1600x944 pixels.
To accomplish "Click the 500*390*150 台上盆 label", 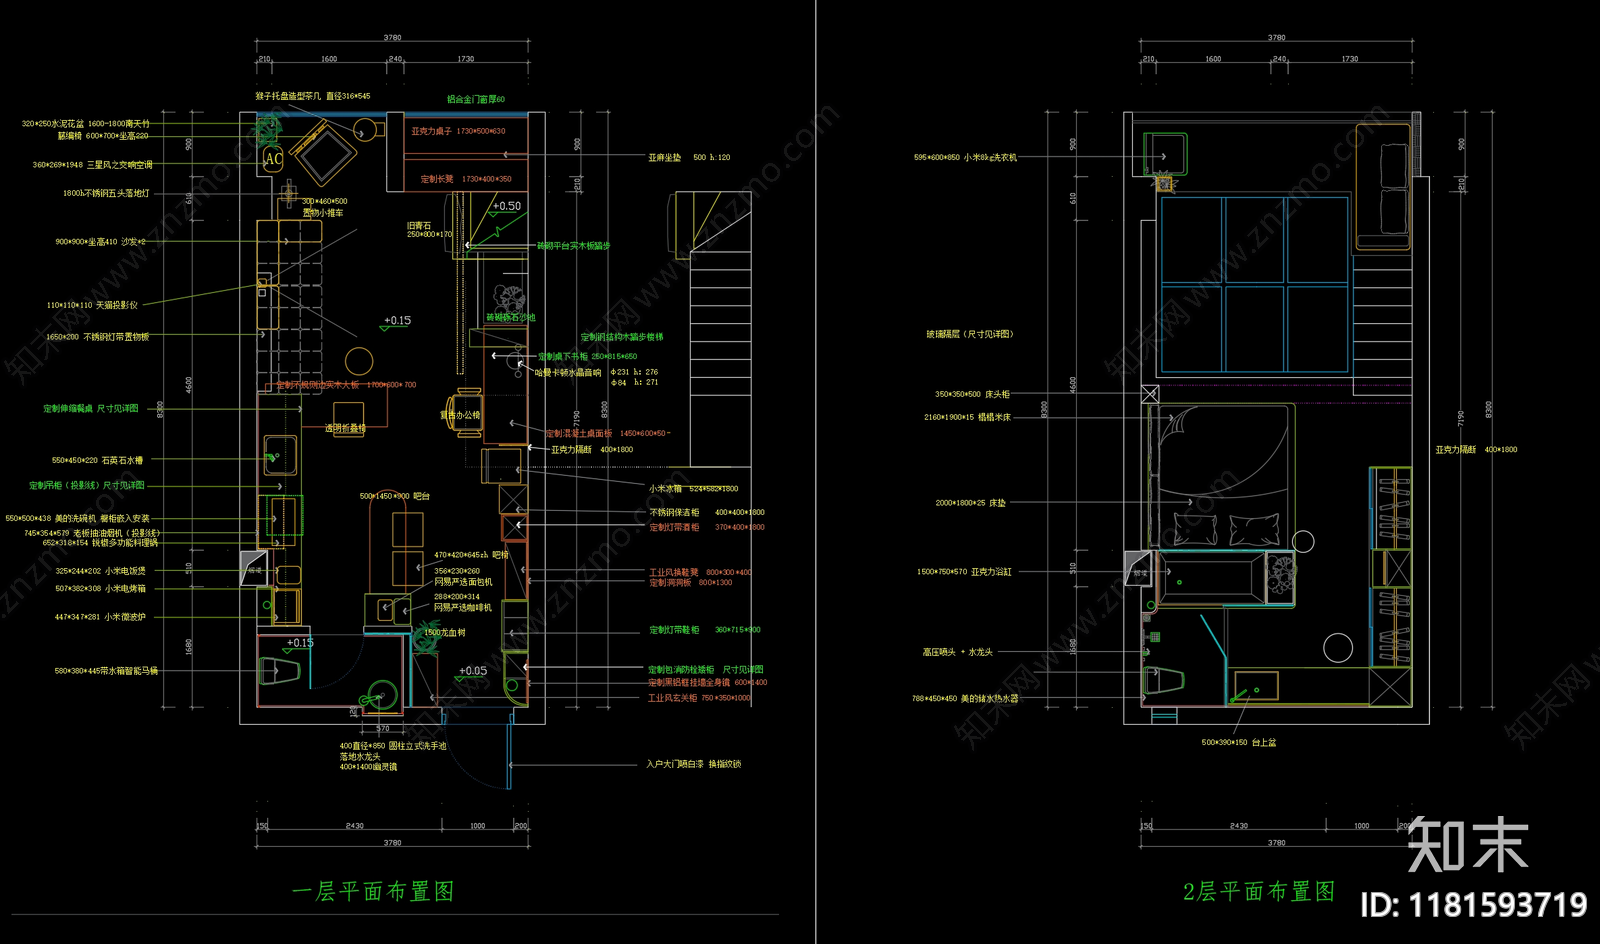I will click(1238, 743).
